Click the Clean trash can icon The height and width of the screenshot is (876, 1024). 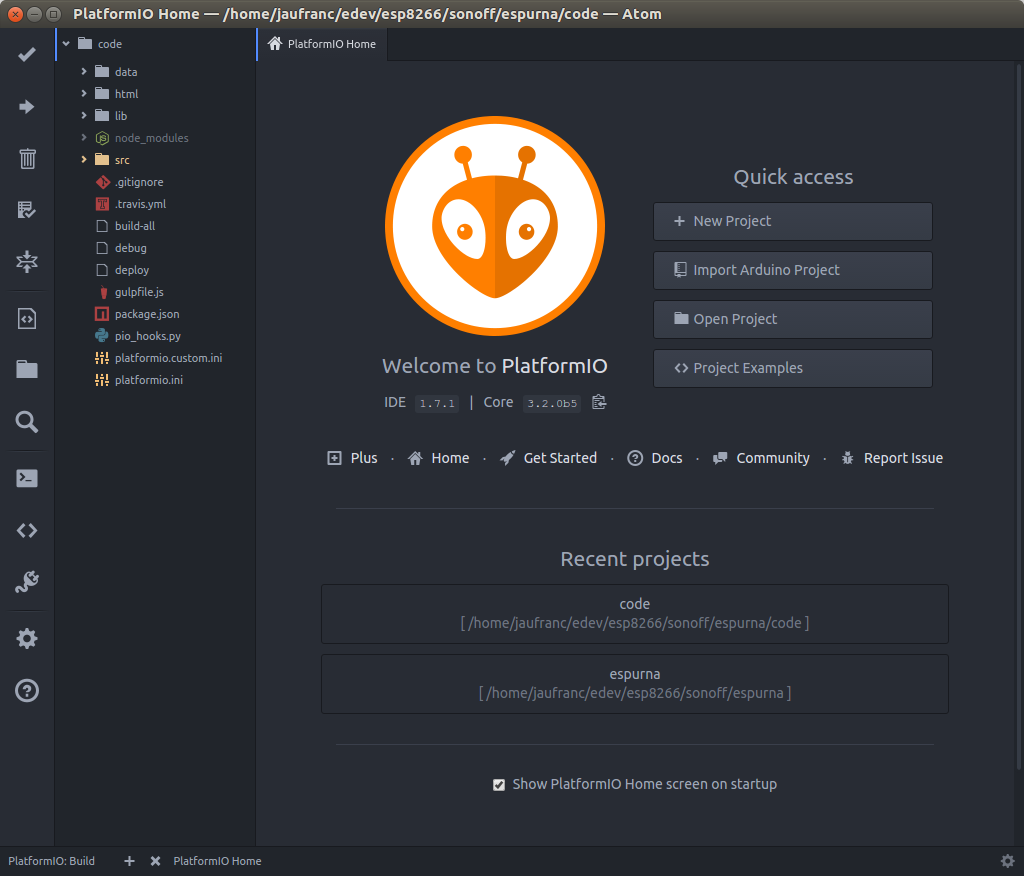pyautogui.click(x=27, y=158)
